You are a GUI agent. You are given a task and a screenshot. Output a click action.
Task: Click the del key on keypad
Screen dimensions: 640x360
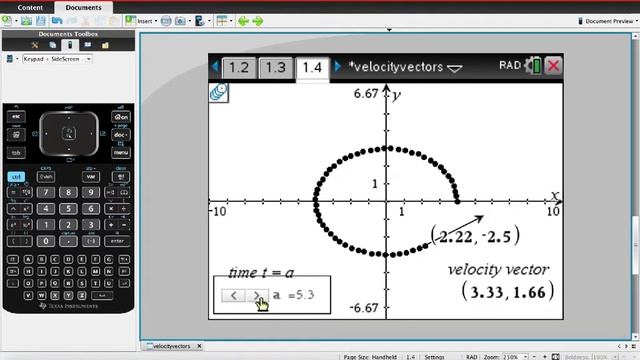point(121,177)
